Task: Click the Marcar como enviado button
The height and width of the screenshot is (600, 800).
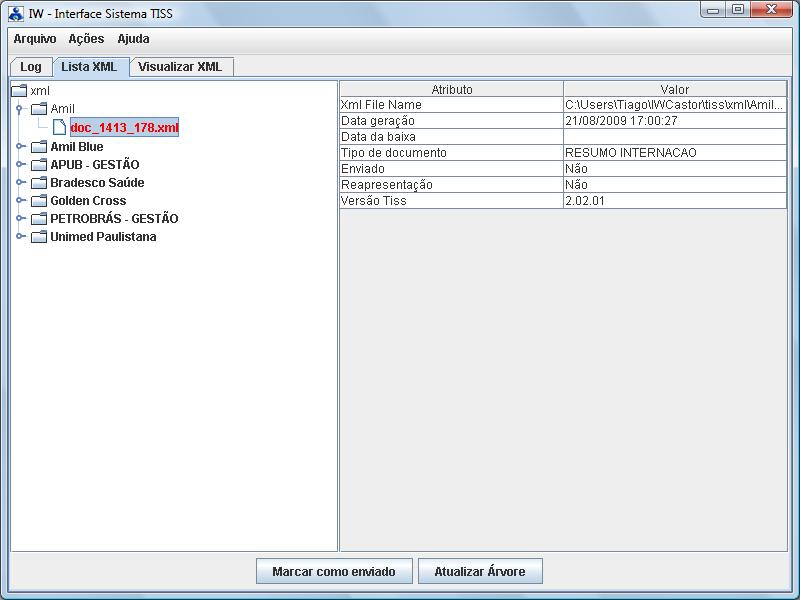Action: [x=334, y=571]
